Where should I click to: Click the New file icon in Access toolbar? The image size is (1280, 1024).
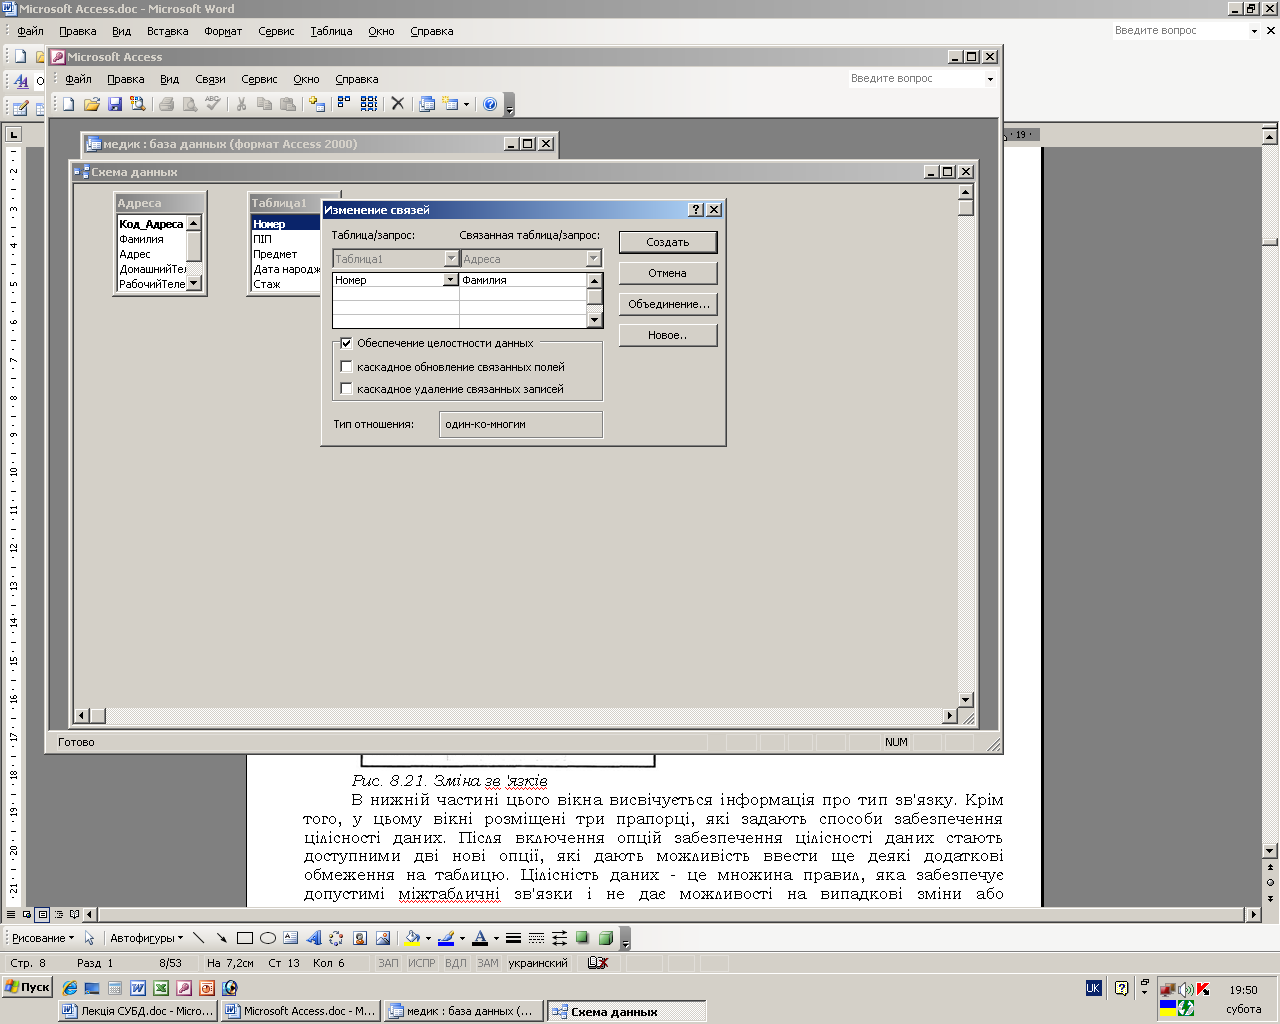click(x=68, y=104)
